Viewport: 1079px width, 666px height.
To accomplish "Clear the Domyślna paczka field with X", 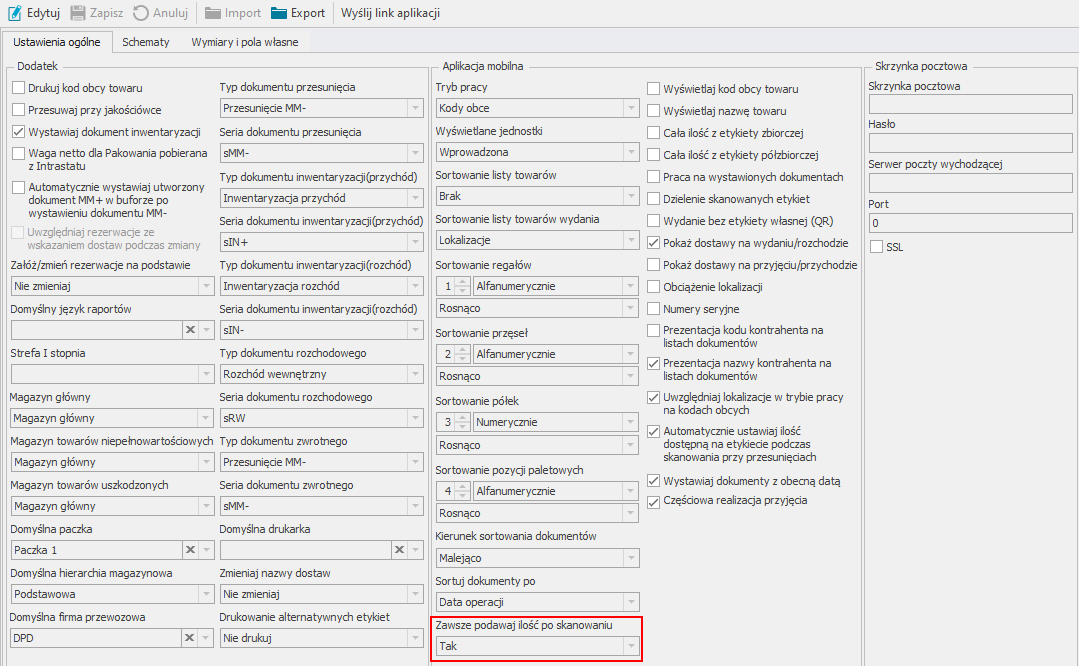I will click(x=189, y=550).
